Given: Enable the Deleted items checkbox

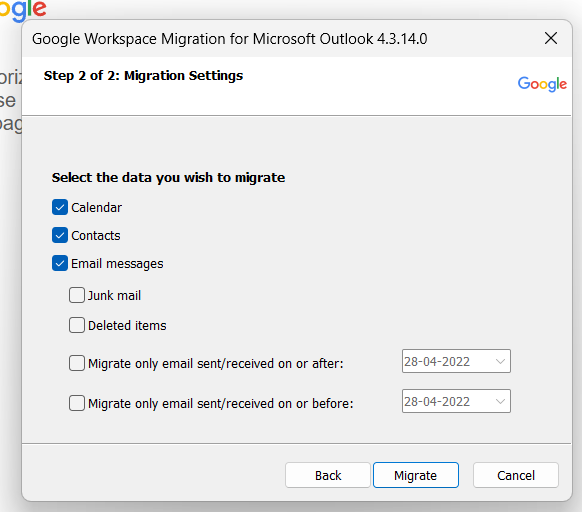Looking at the screenshot, I should tap(77, 325).
